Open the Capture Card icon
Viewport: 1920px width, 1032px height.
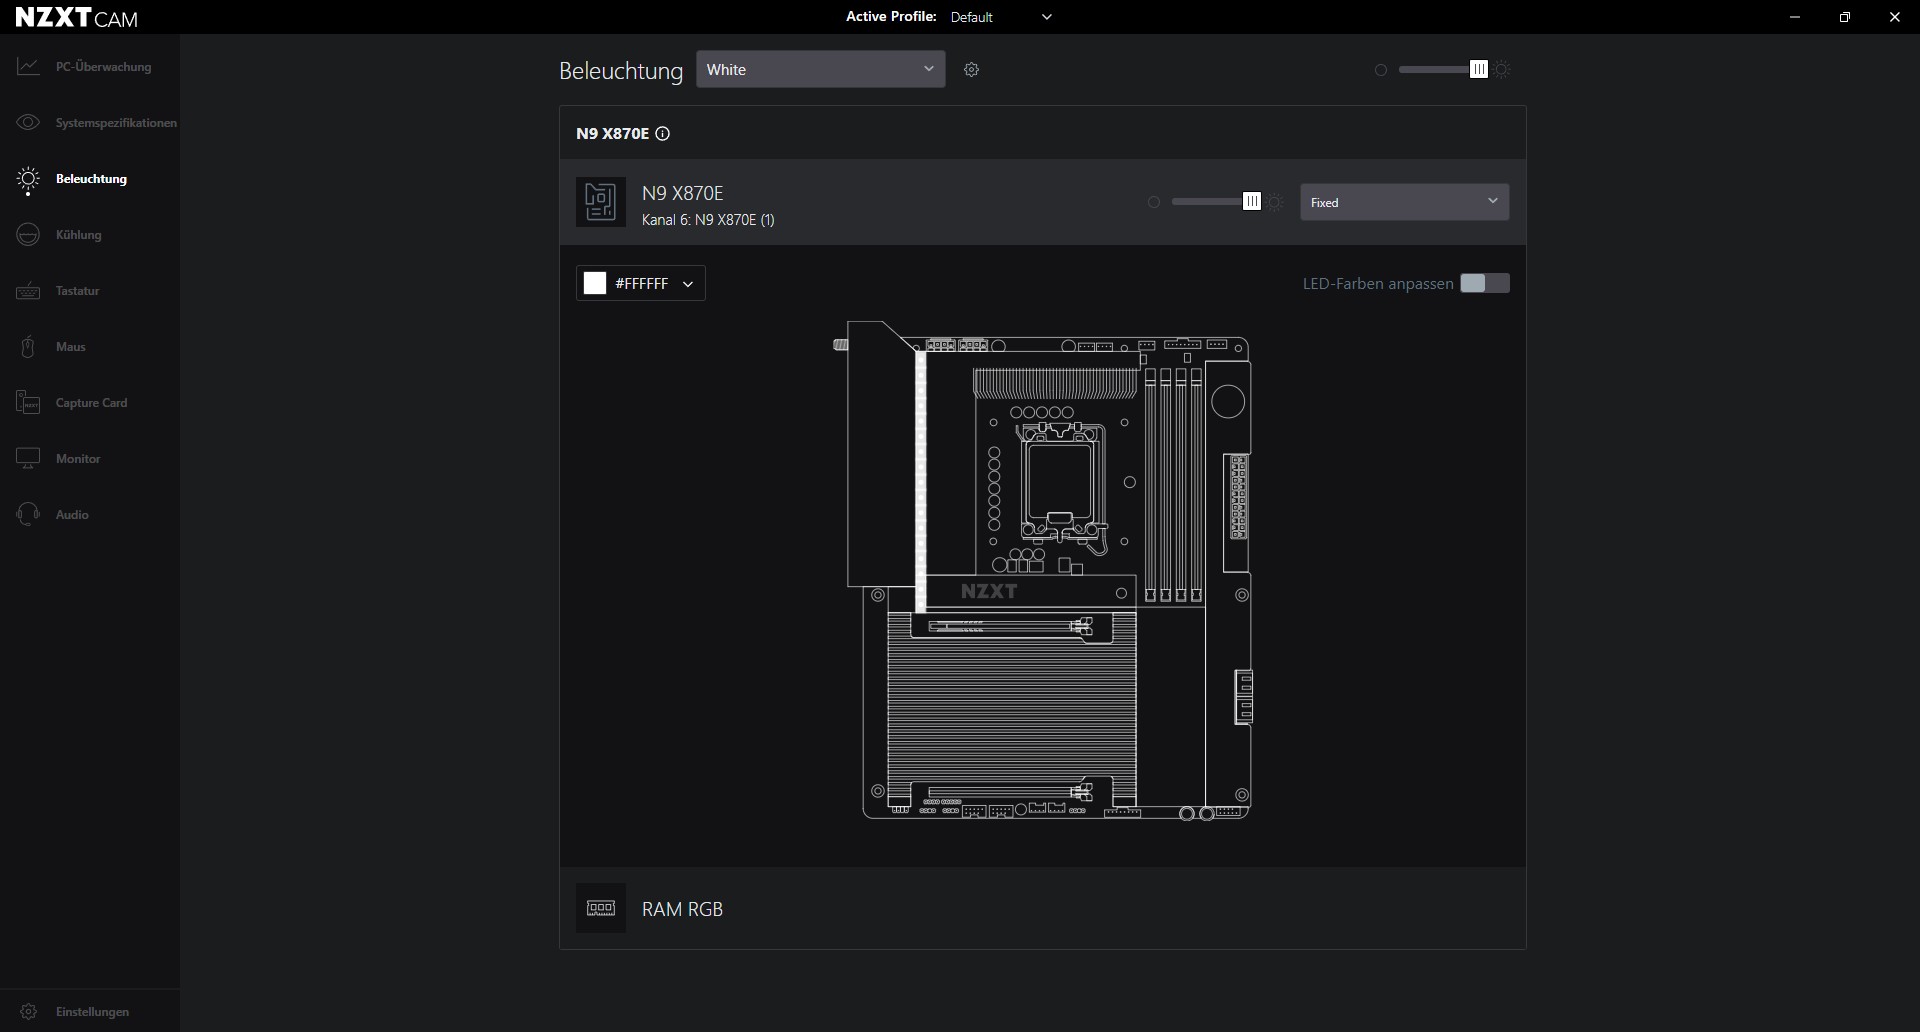point(28,403)
